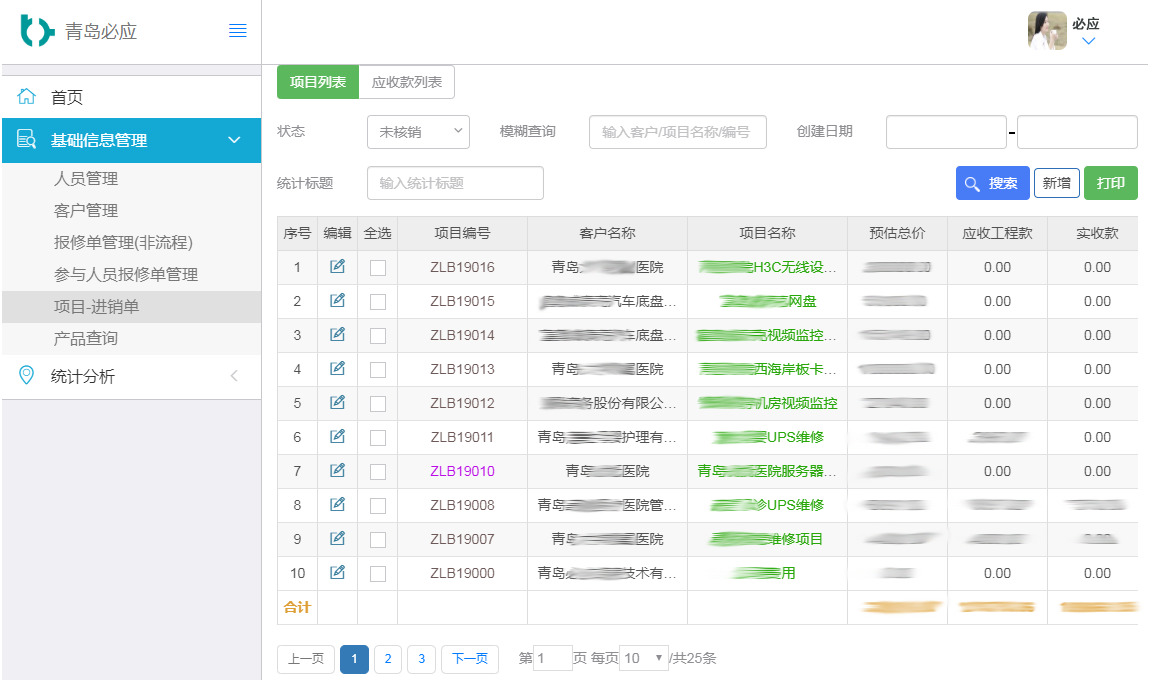The image size is (1150, 680).
Task: Open the 状态 dropdown showing 未核销
Action: (x=418, y=132)
